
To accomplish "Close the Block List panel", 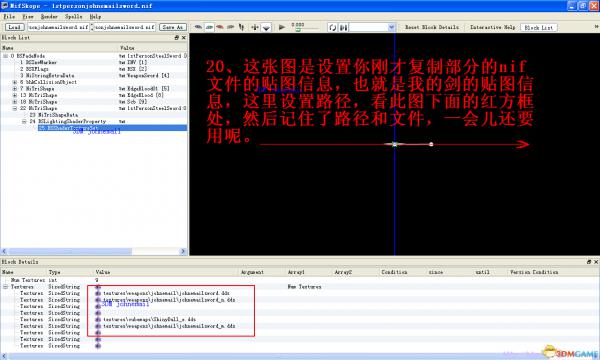I will (x=184, y=37).
